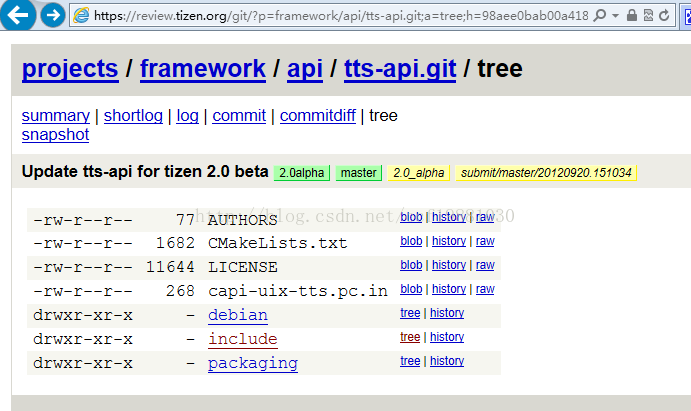The height and width of the screenshot is (411, 691).
Task: Open the framework breadcrumb link
Action: [x=203, y=69]
